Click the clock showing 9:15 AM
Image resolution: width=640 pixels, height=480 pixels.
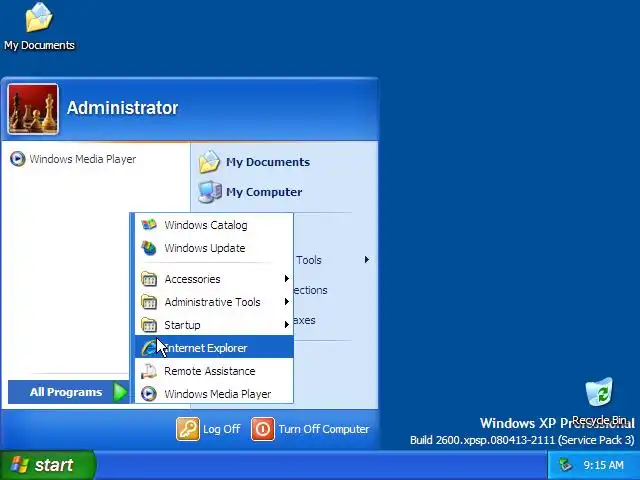point(603,465)
